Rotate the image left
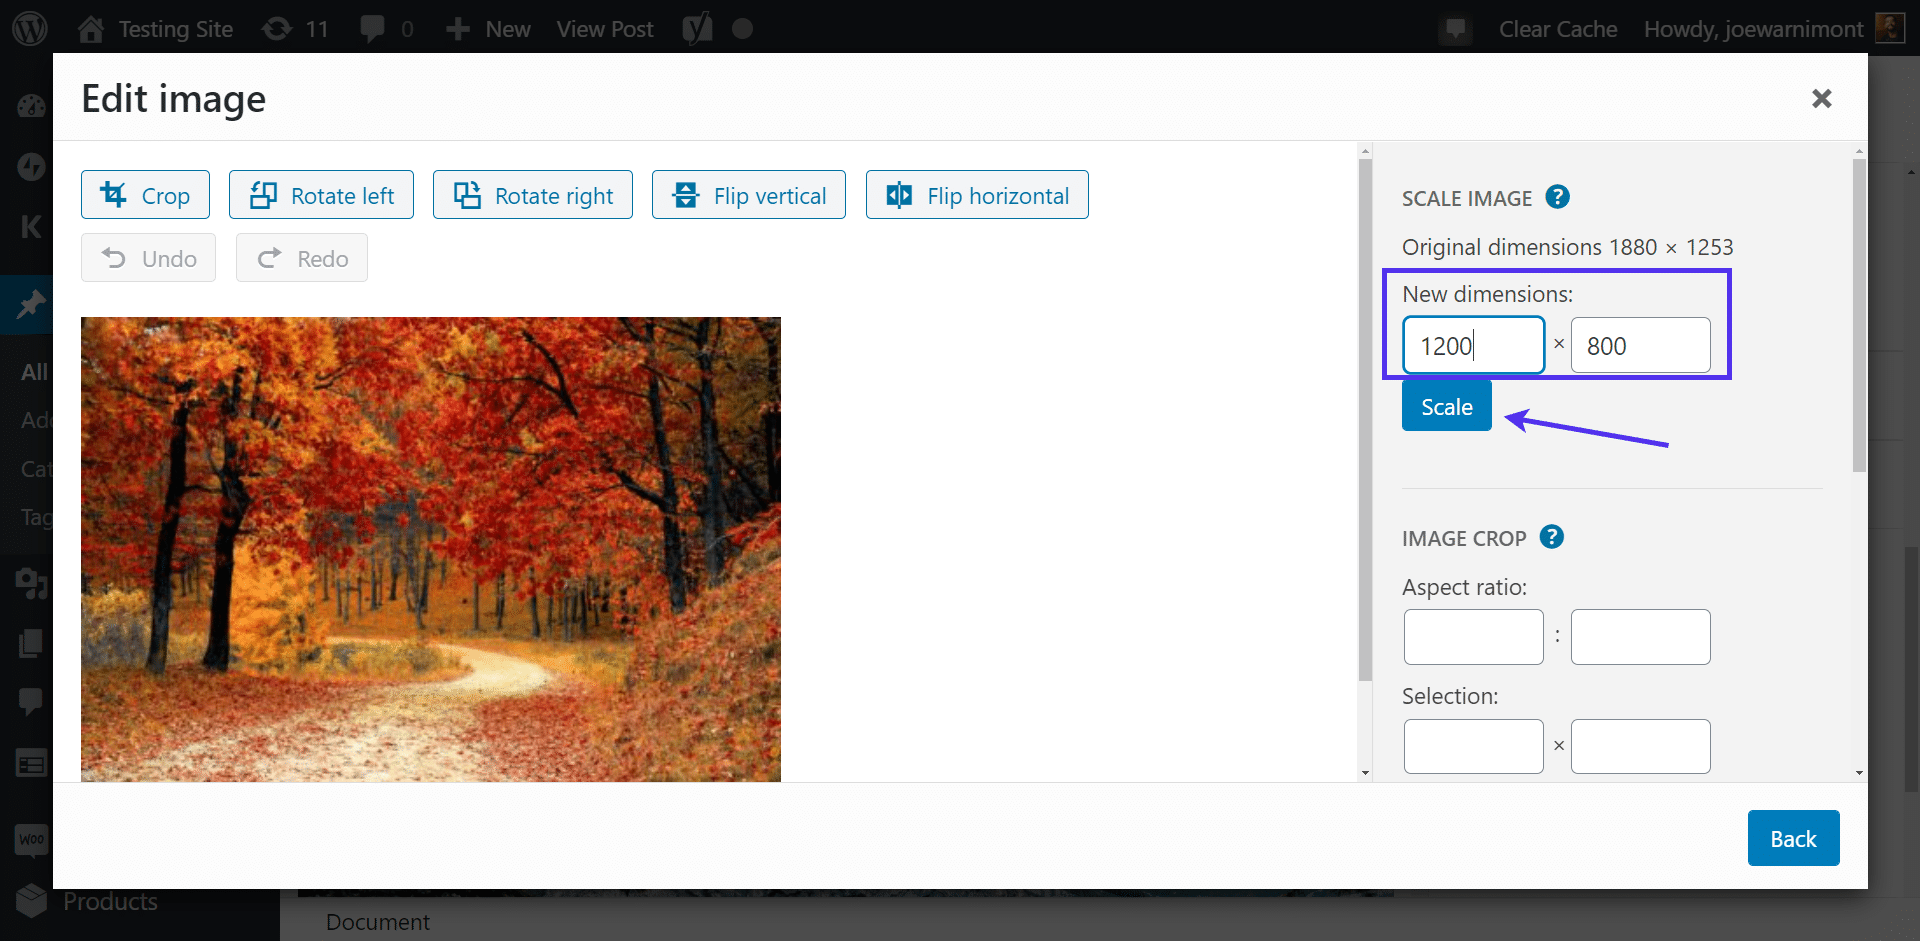Viewport: 1920px width, 941px height. (321, 195)
